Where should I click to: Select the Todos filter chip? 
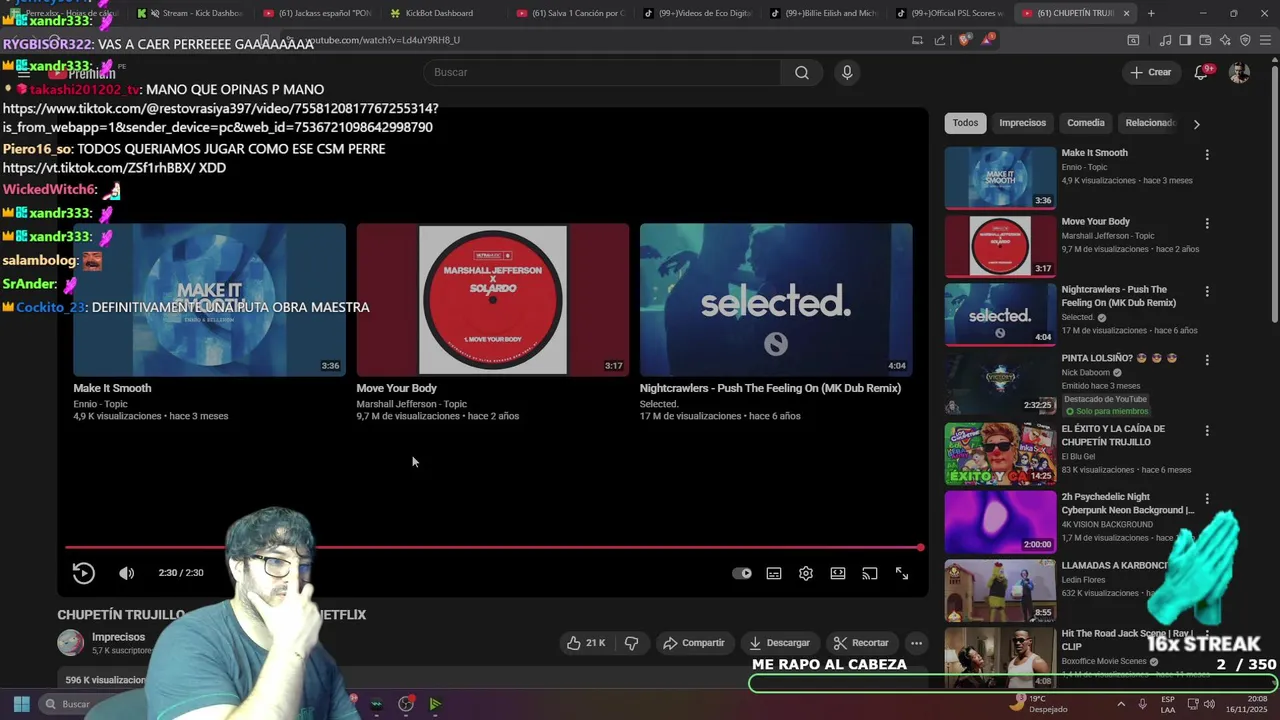coord(965,123)
